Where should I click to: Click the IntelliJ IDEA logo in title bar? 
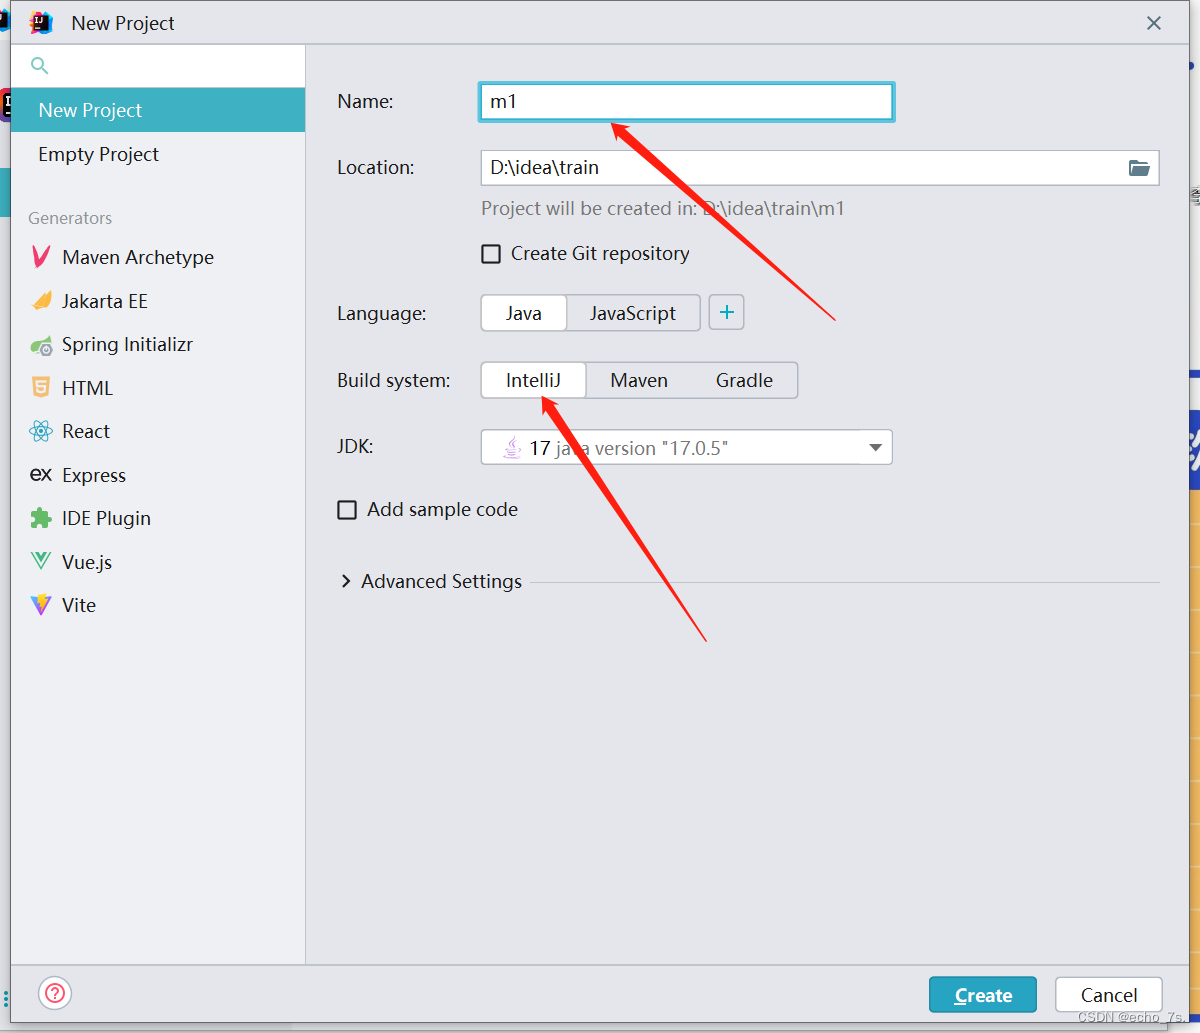tap(41, 22)
